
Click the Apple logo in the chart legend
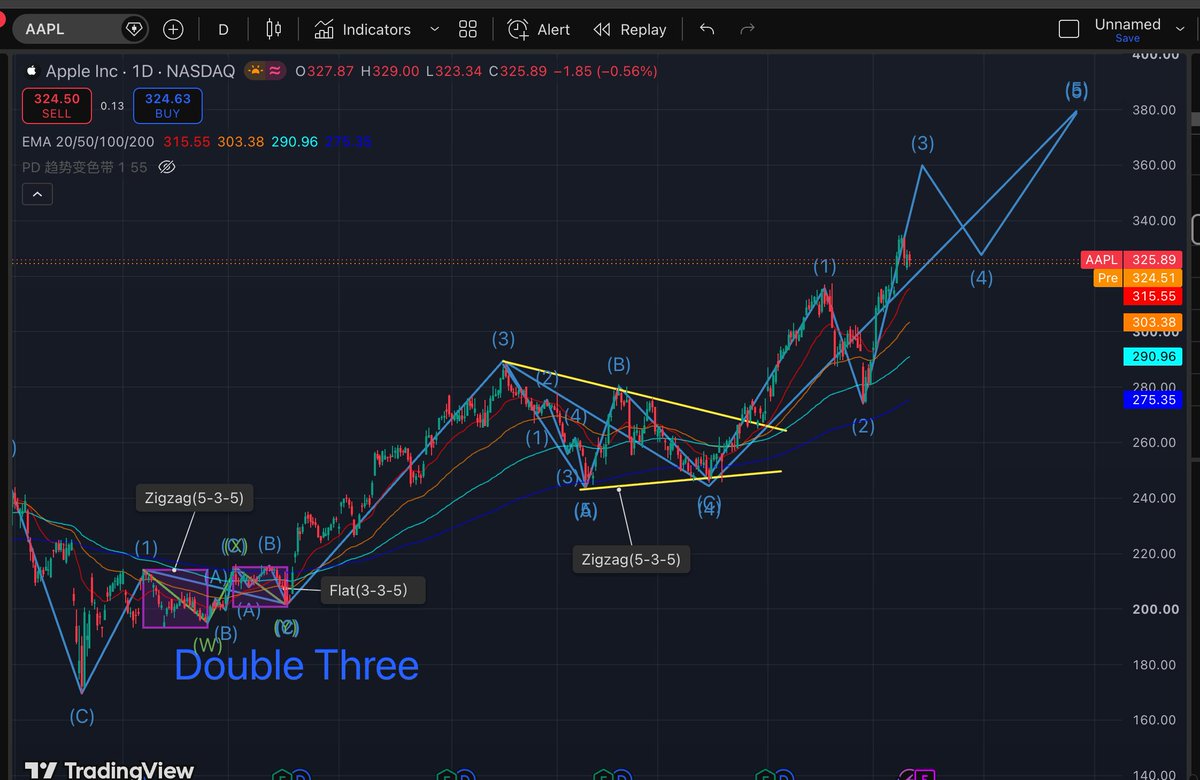tap(31, 71)
